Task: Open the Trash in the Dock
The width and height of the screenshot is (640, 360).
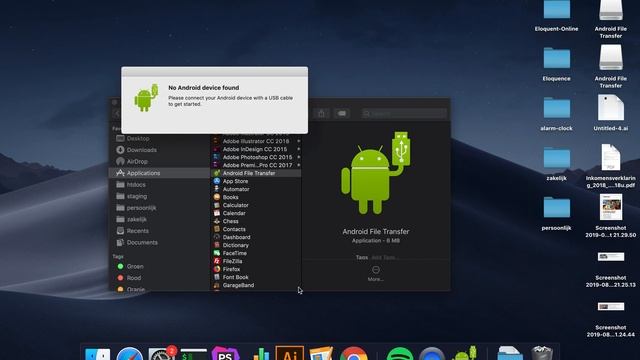Action: coord(542,353)
